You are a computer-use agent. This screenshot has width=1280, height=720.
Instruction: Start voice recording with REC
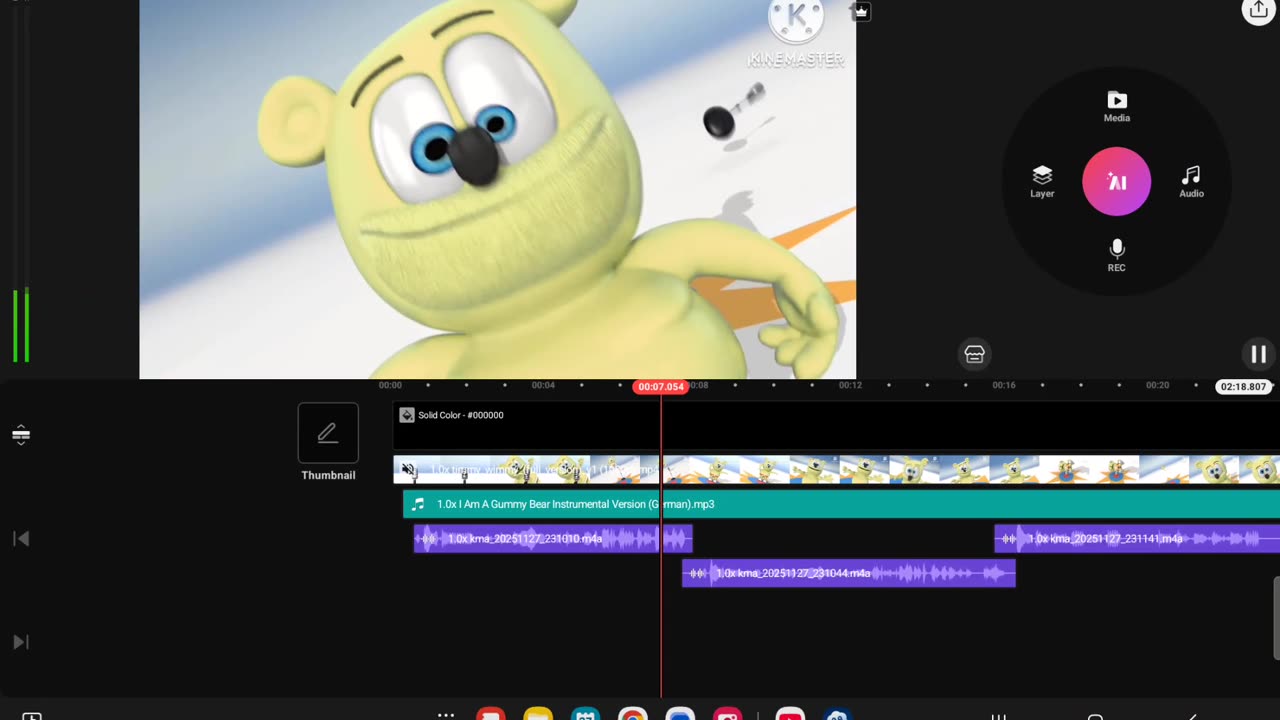[1117, 256]
